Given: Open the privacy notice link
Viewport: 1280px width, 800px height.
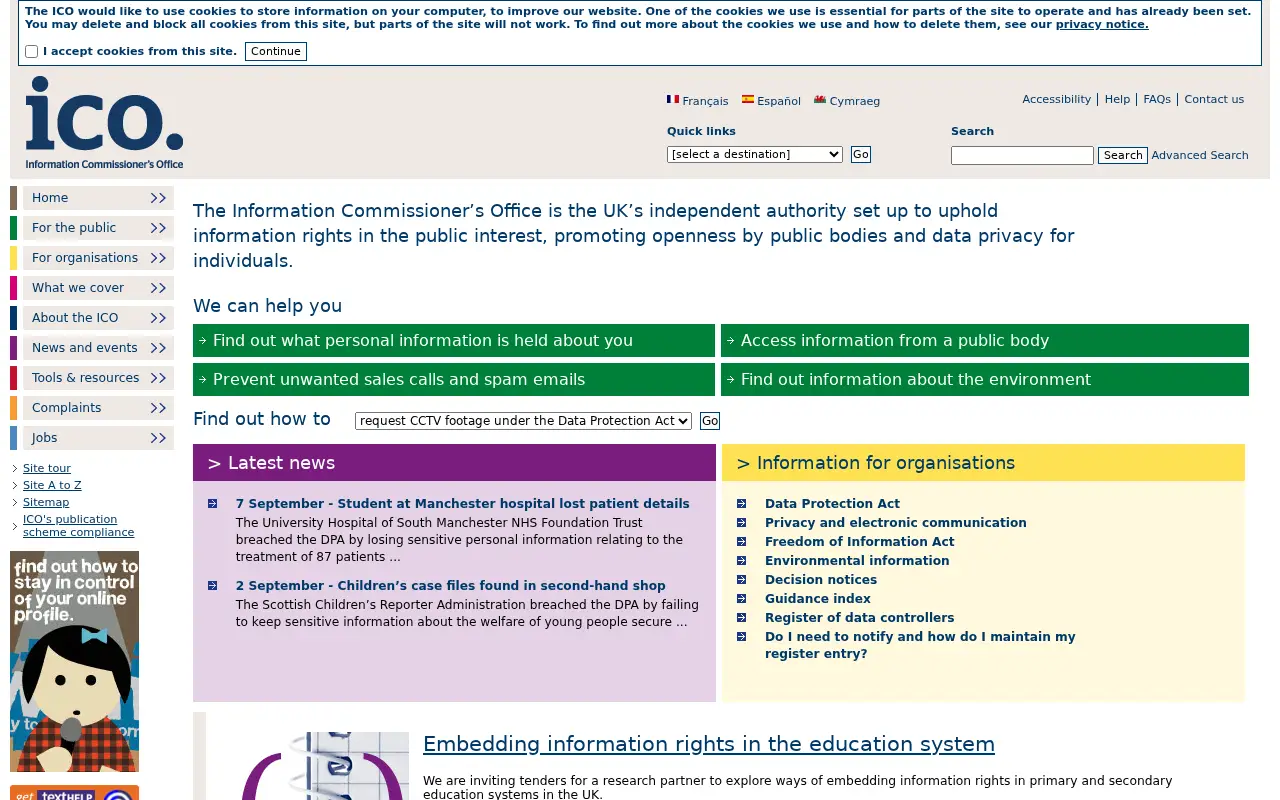Looking at the screenshot, I should pyautogui.click(x=1102, y=24).
